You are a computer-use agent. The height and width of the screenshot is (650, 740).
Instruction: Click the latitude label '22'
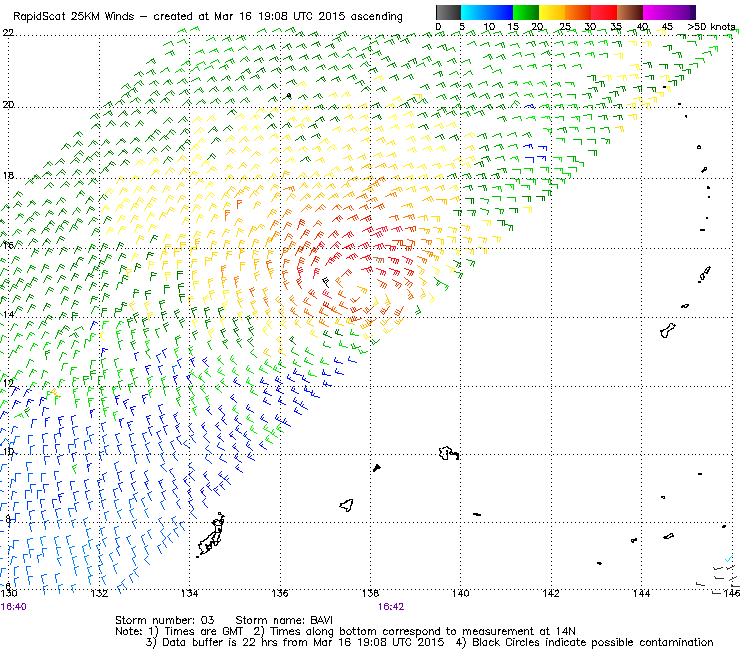[8, 33]
